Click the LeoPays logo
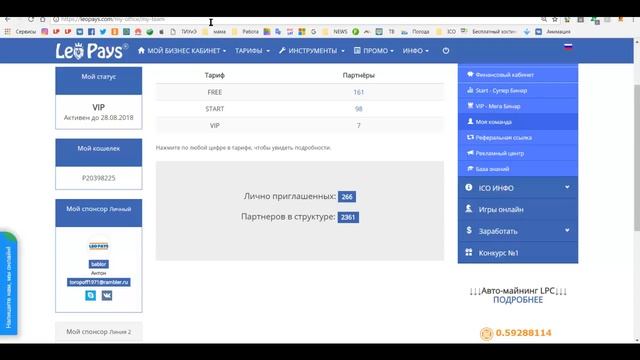This screenshot has width=640, height=360. click(91, 51)
